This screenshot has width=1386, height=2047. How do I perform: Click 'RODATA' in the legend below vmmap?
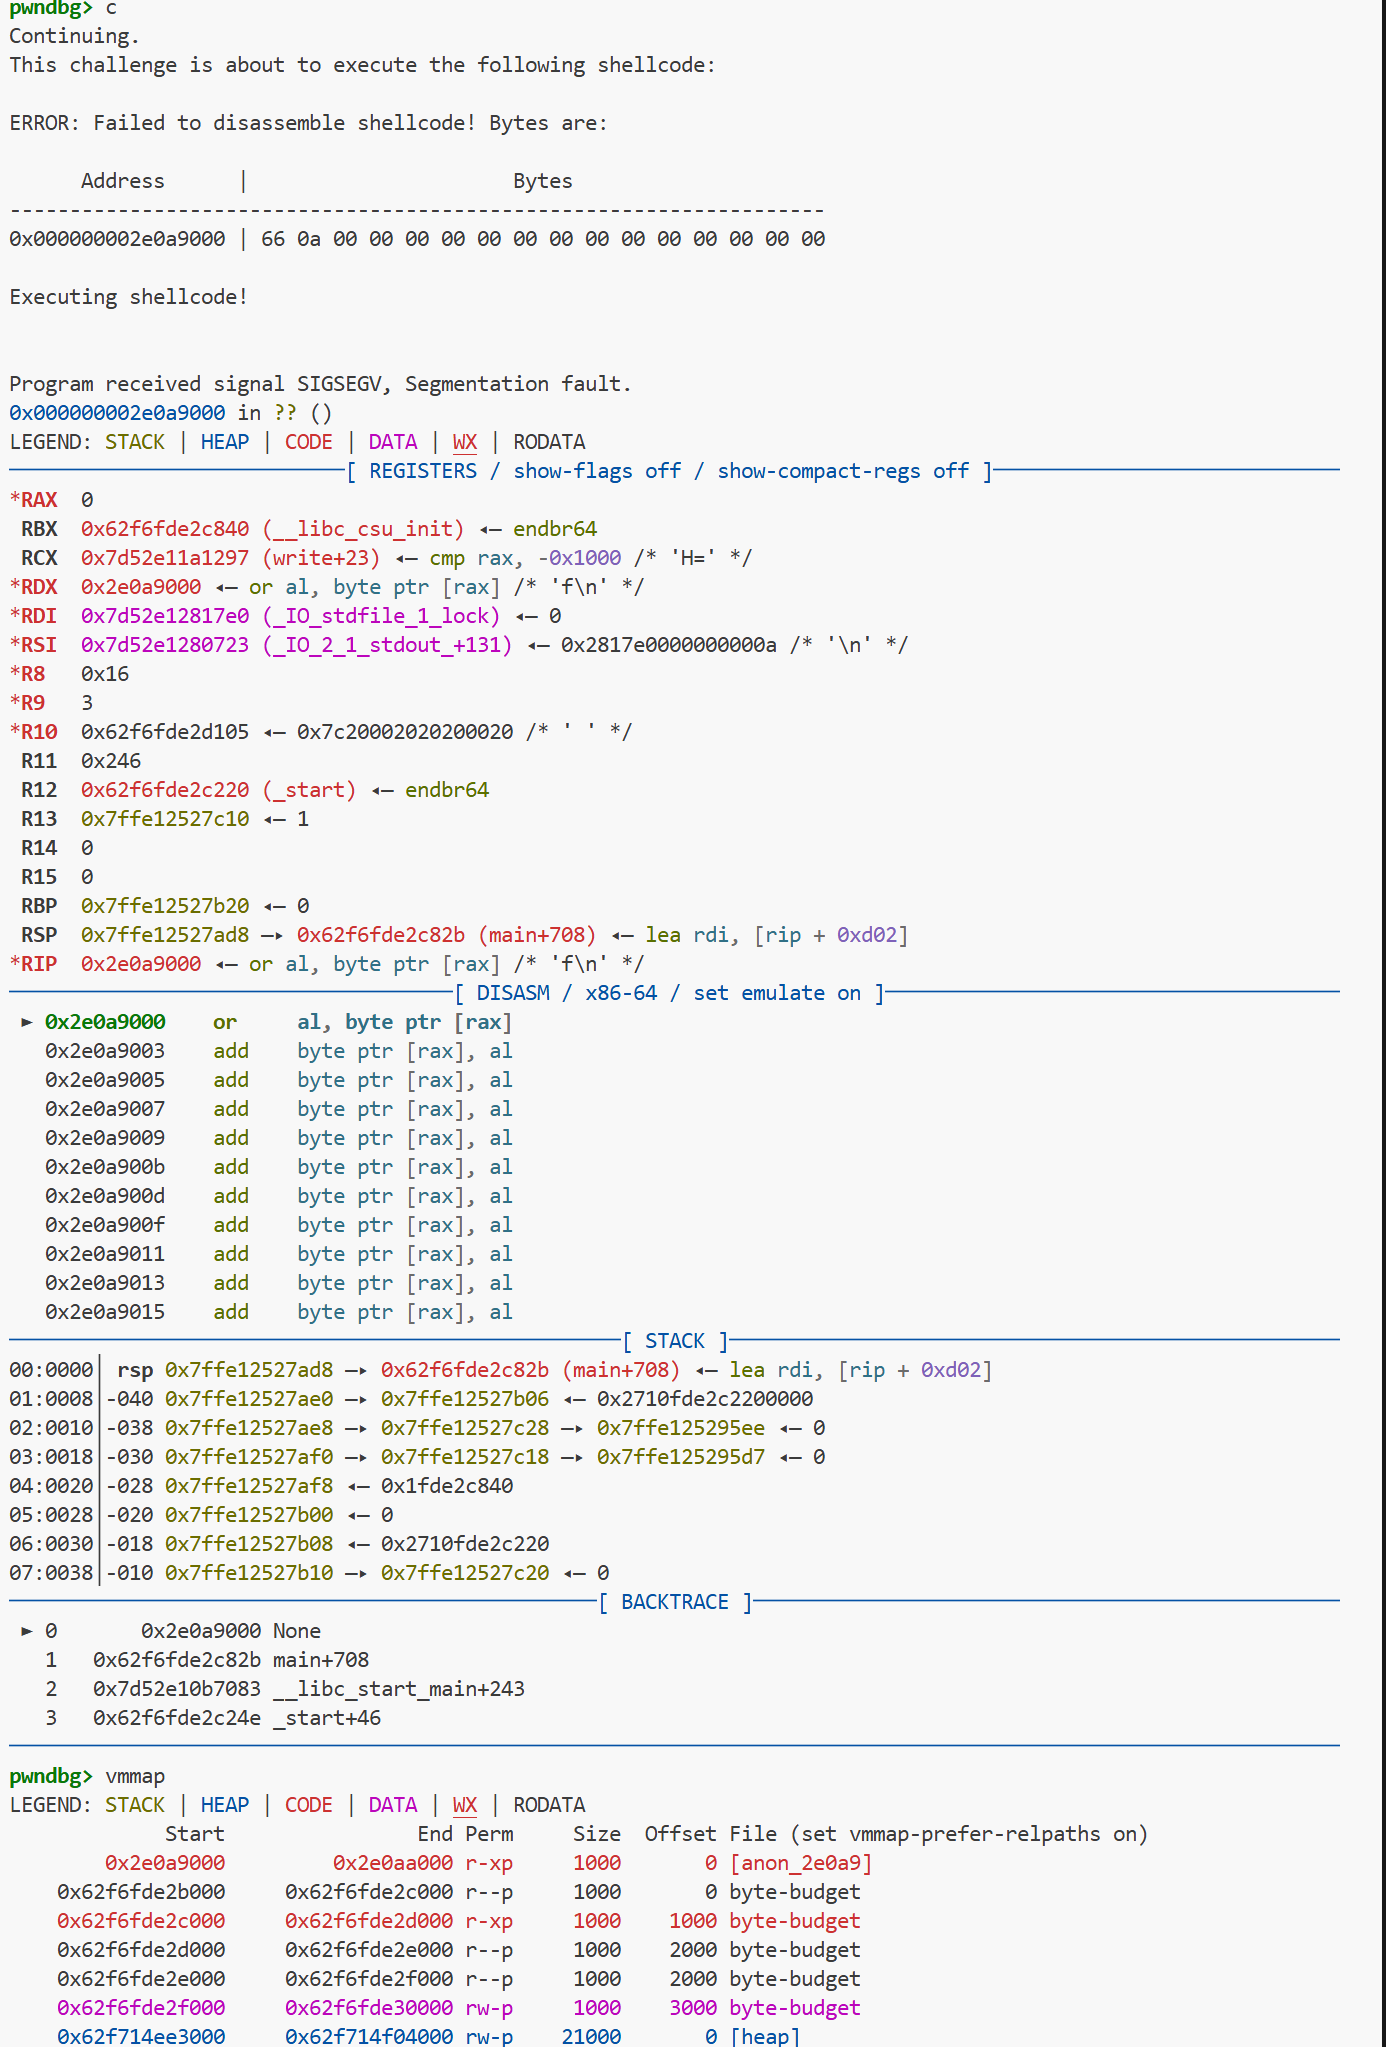(x=549, y=1805)
